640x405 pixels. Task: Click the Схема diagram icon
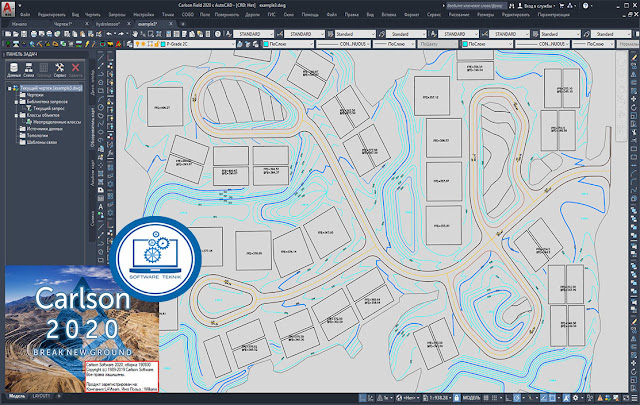click(29, 69)
